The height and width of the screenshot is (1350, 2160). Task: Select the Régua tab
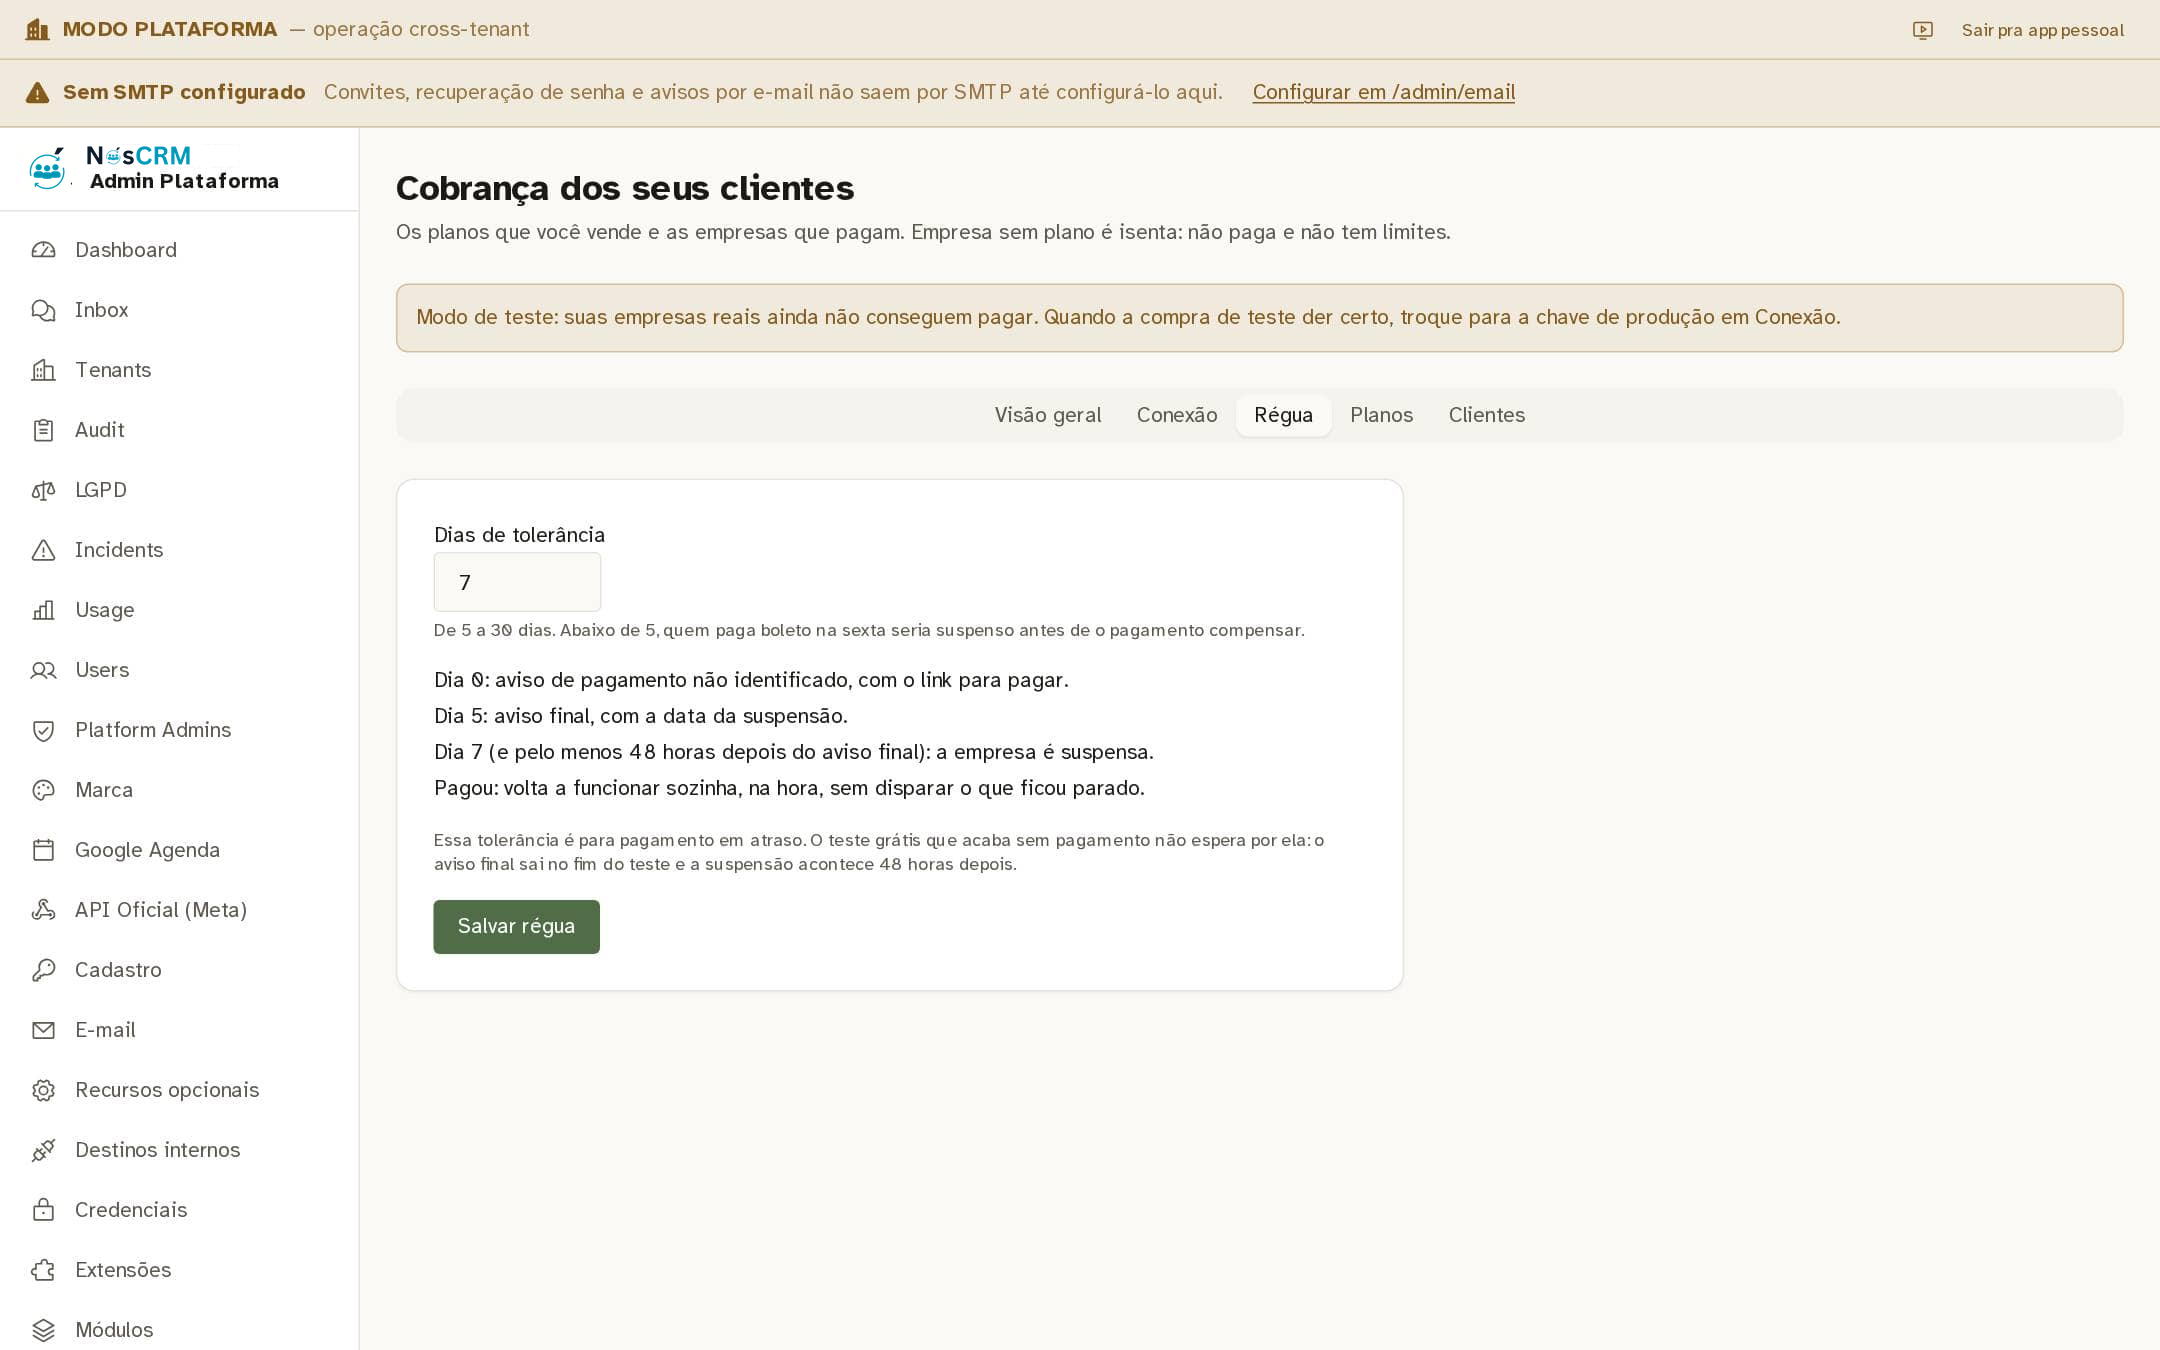click(1283, 415)
